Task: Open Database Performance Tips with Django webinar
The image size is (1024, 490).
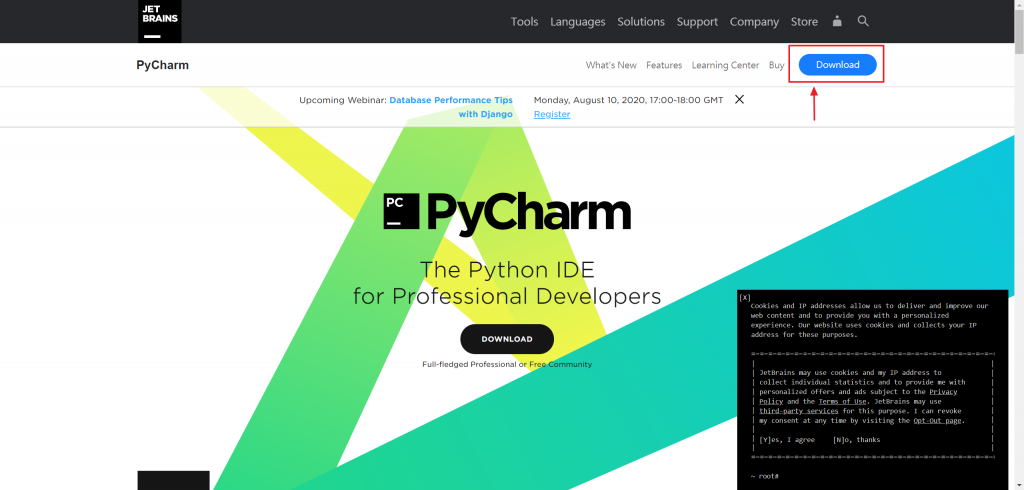Action: [x=451, y=107]
